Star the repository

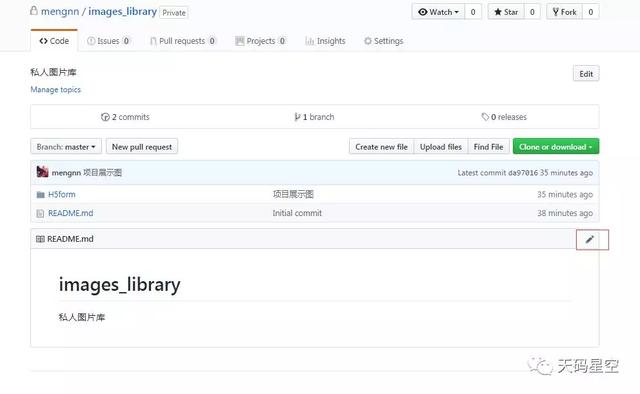point(506,12)
